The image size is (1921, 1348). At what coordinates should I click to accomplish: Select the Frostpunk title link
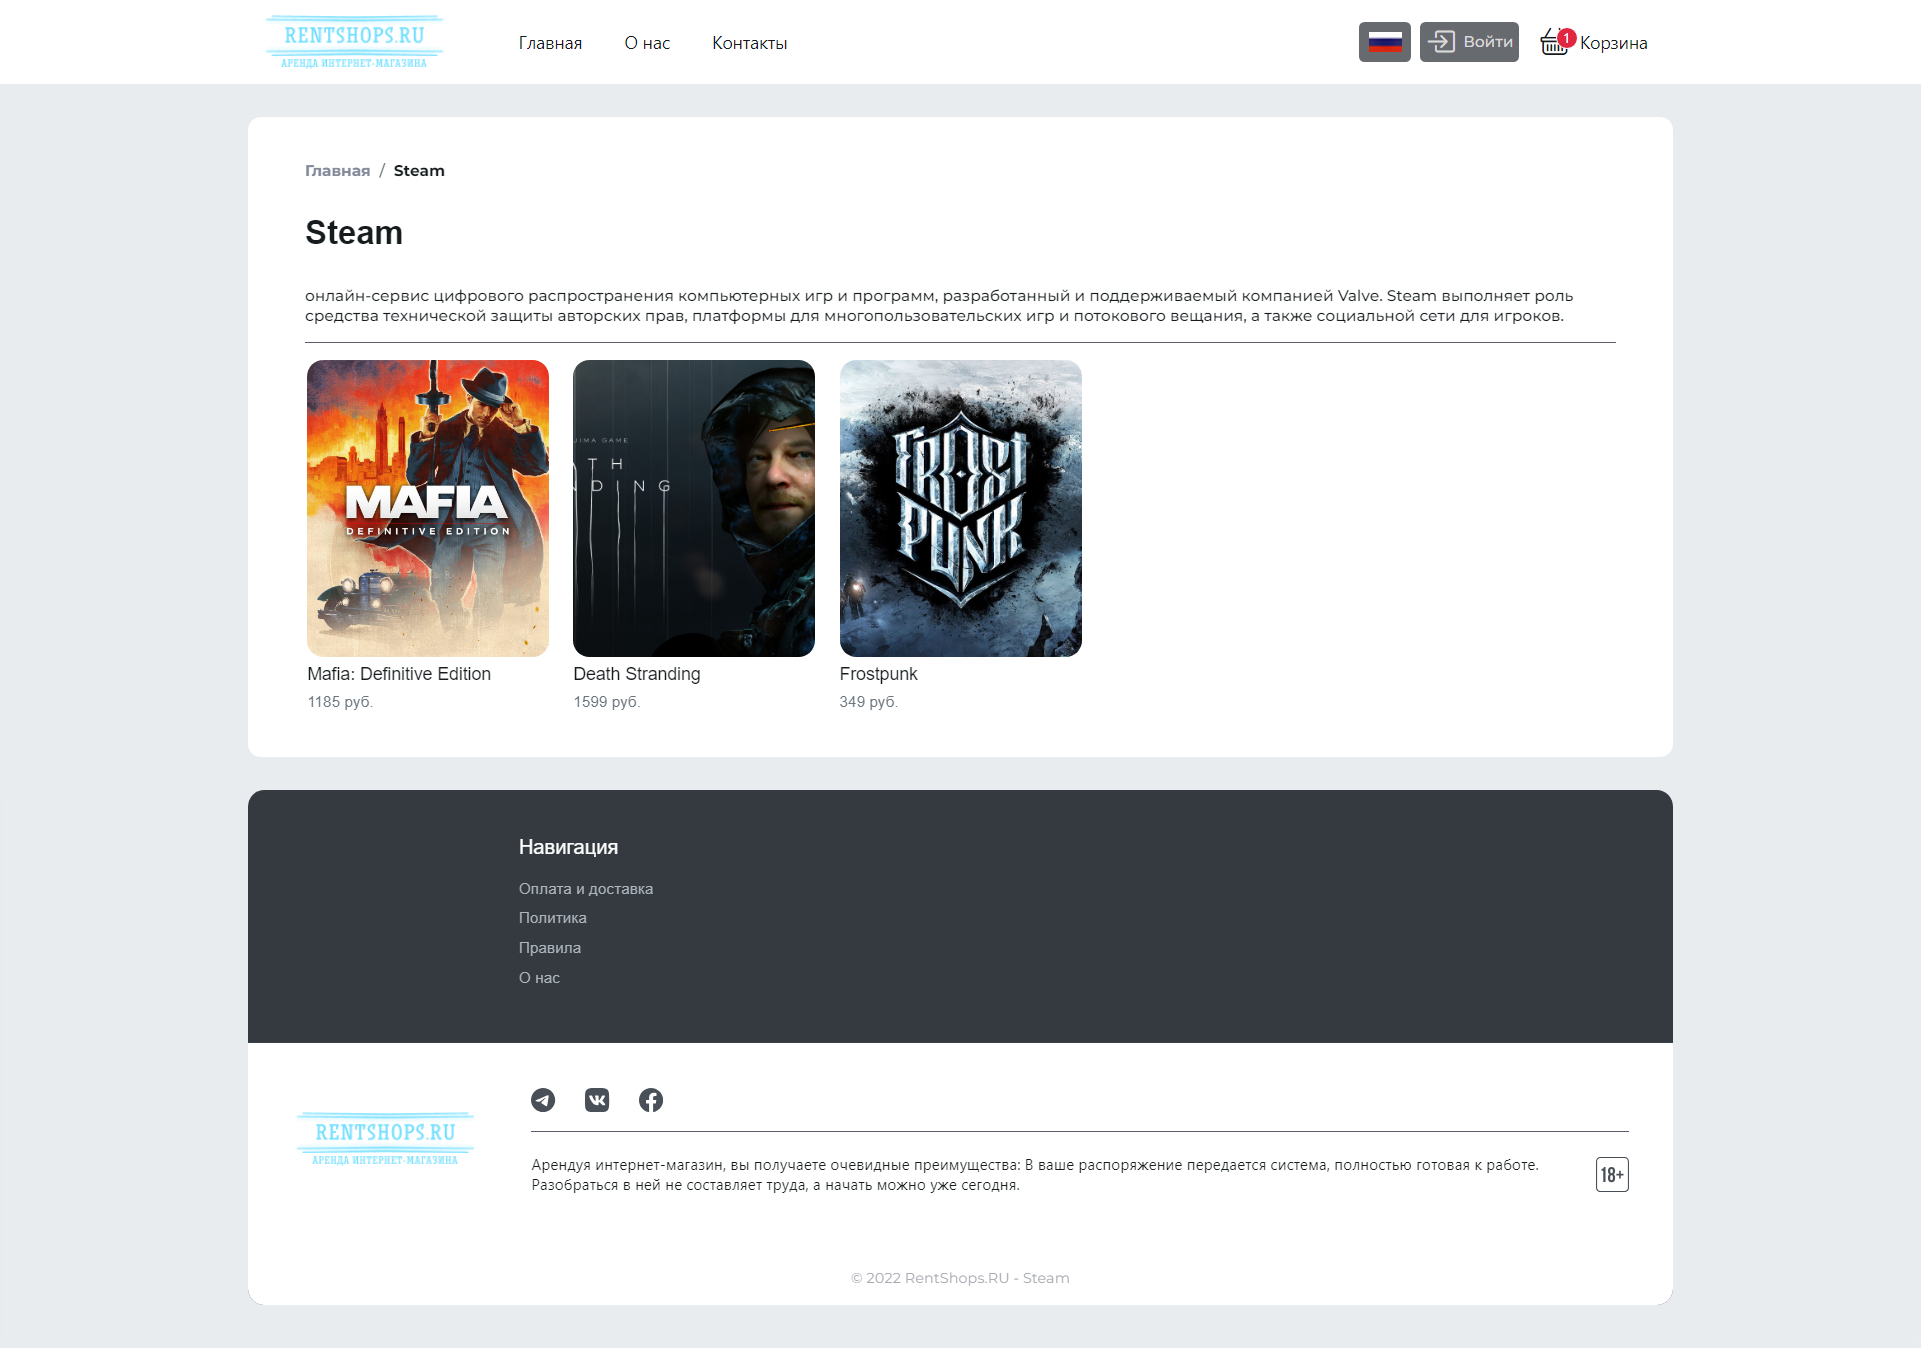879,674
